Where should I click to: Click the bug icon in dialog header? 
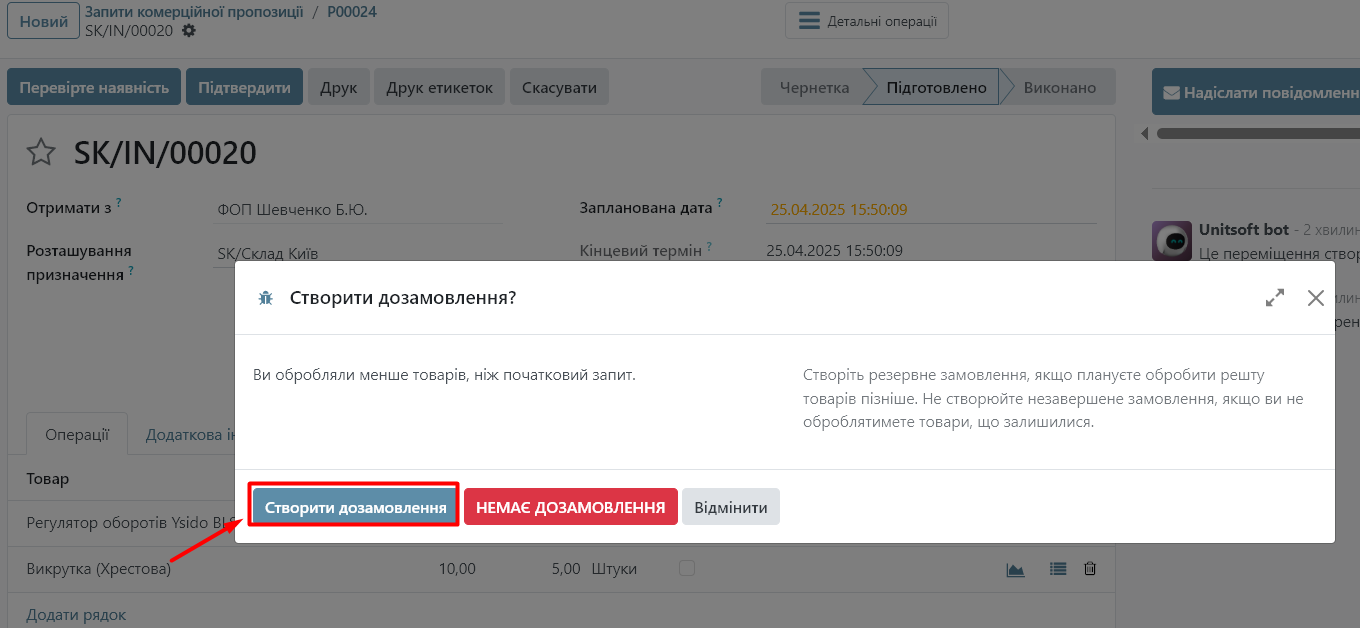pos(265,298)
